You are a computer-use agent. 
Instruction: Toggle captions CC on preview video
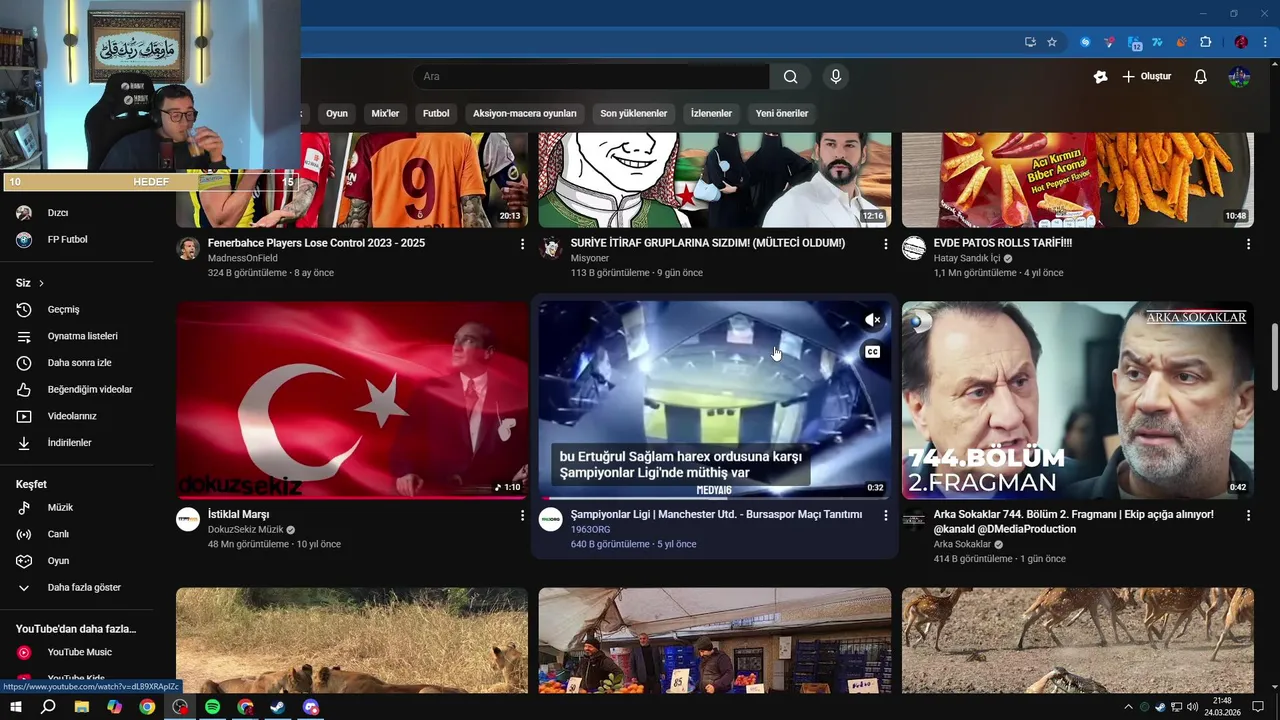(x=873, y=352)
